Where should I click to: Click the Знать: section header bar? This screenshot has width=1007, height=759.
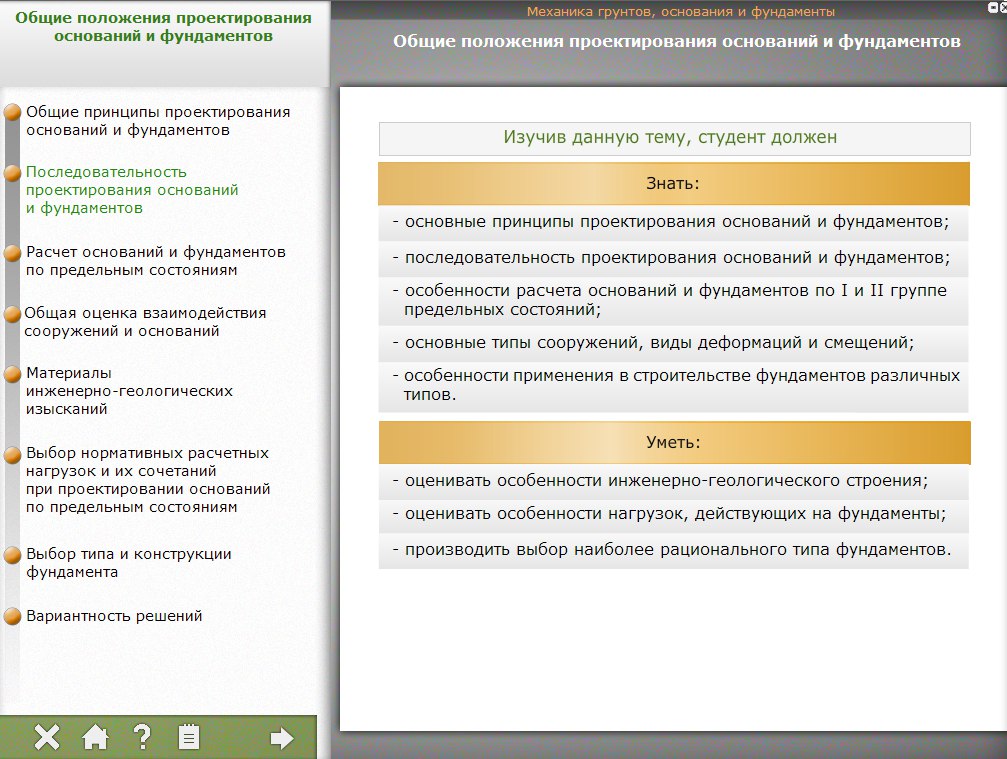674,184
